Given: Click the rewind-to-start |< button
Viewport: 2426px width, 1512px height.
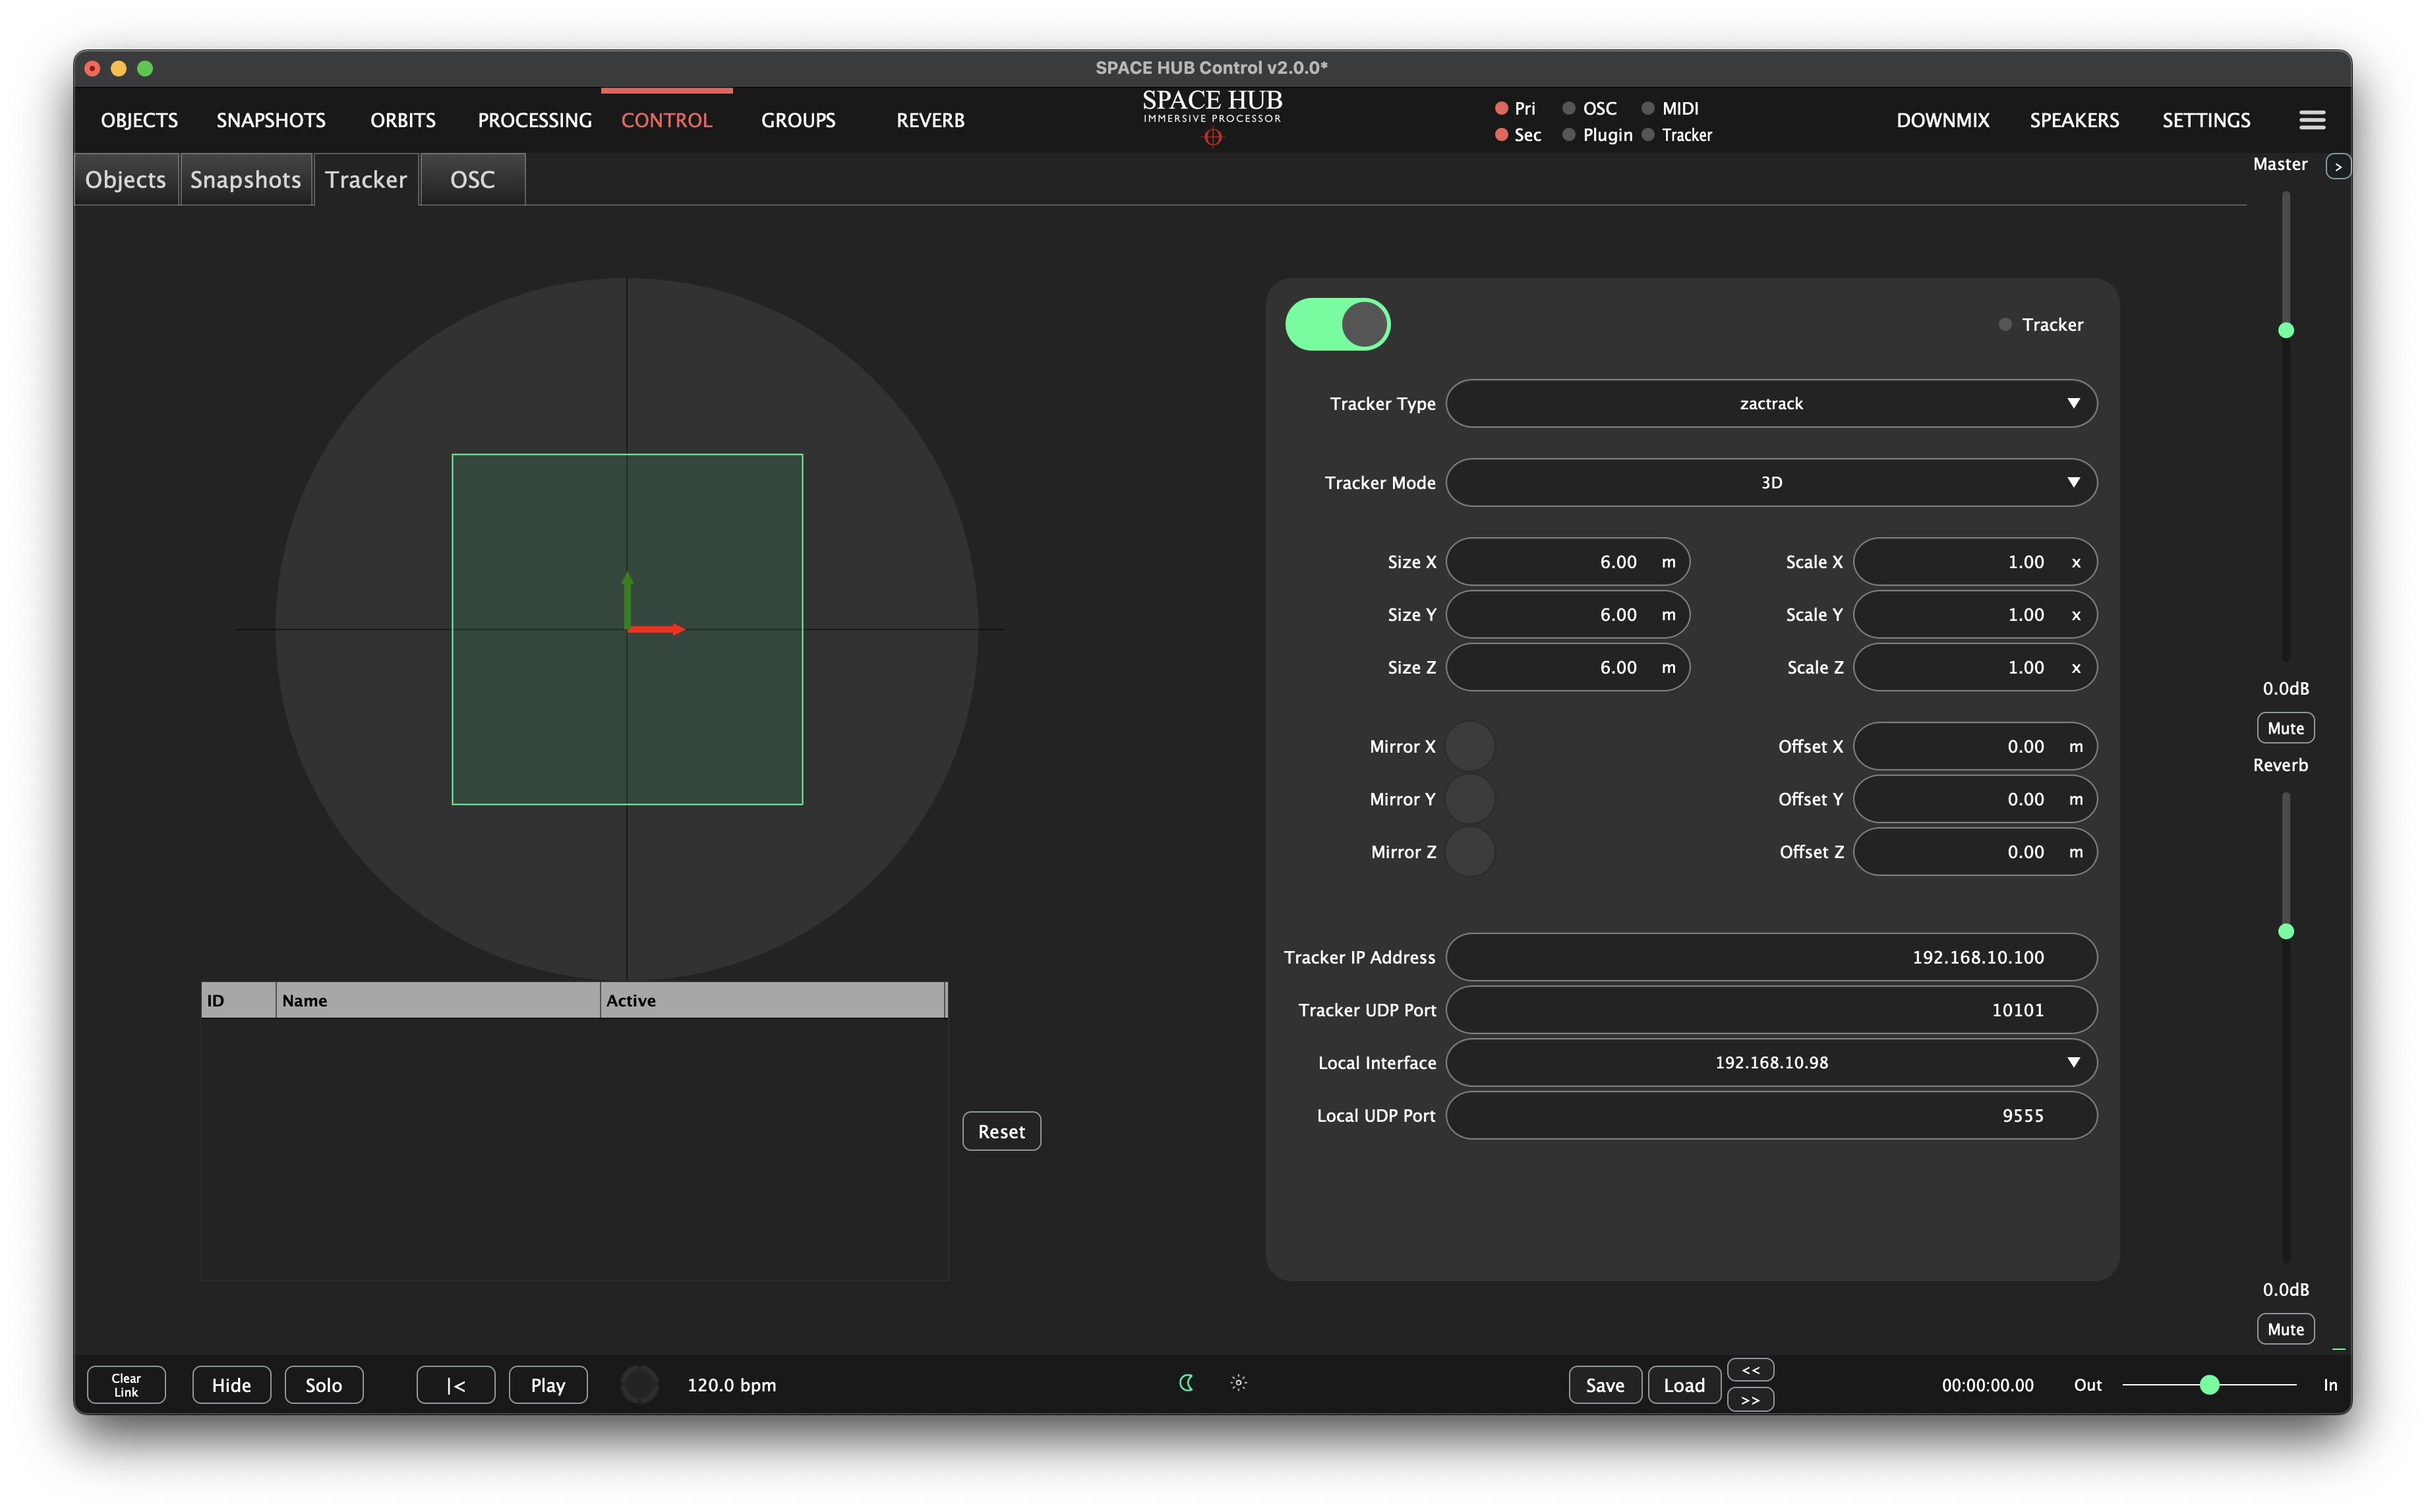Looking at the screenshot, I should click(x=455, y=1385).
